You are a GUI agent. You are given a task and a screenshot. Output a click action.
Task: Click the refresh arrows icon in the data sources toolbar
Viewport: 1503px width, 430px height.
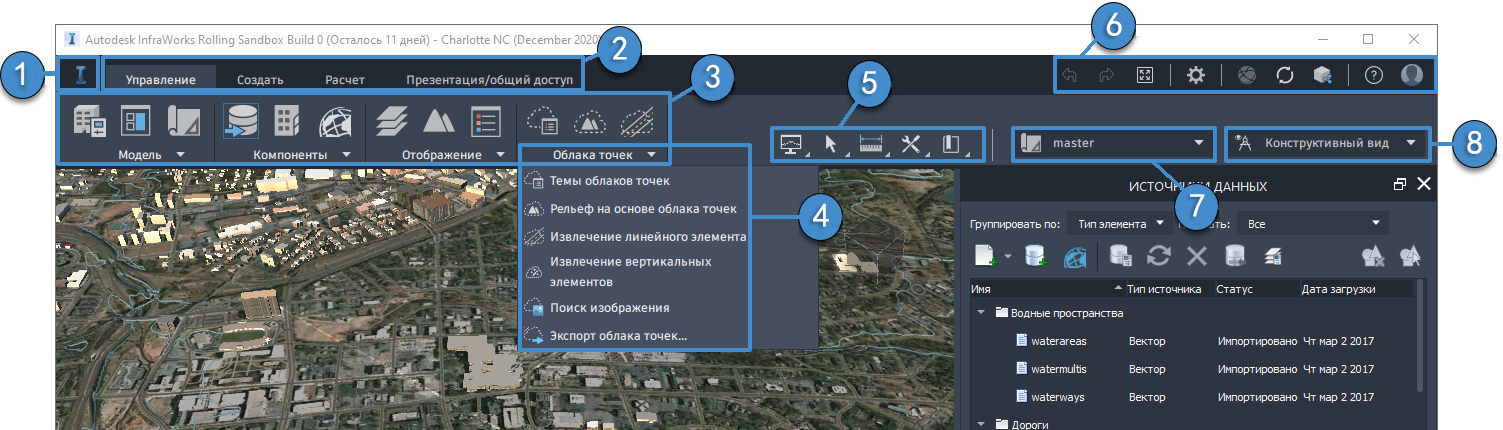[x=1159, y=256]
